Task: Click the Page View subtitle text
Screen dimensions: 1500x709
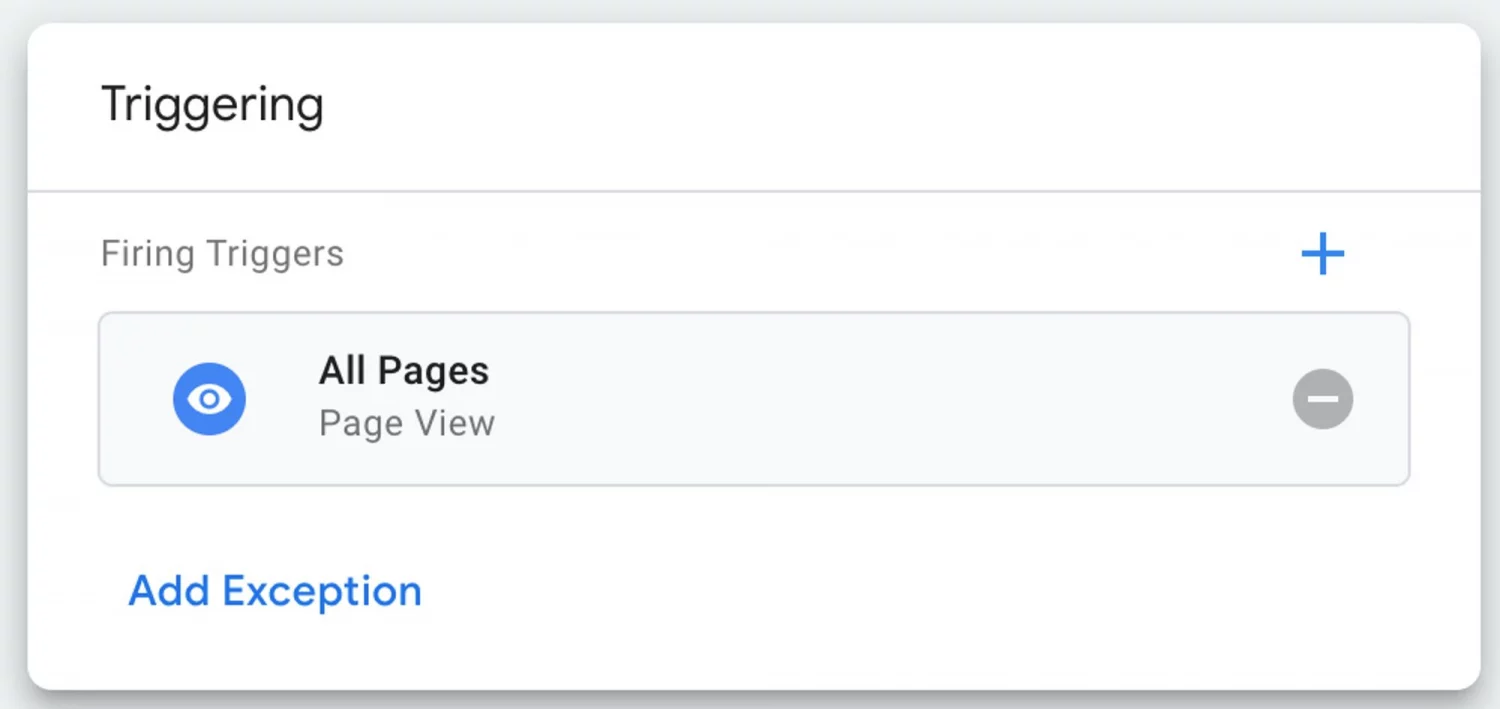Action: tap(406, 422)
